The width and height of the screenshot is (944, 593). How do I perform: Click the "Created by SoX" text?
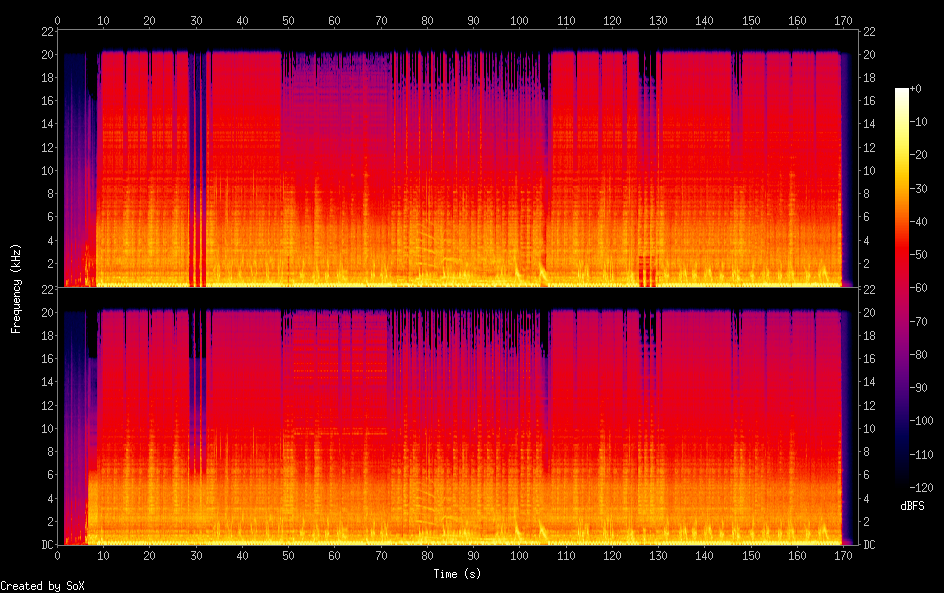pos(42,586)
